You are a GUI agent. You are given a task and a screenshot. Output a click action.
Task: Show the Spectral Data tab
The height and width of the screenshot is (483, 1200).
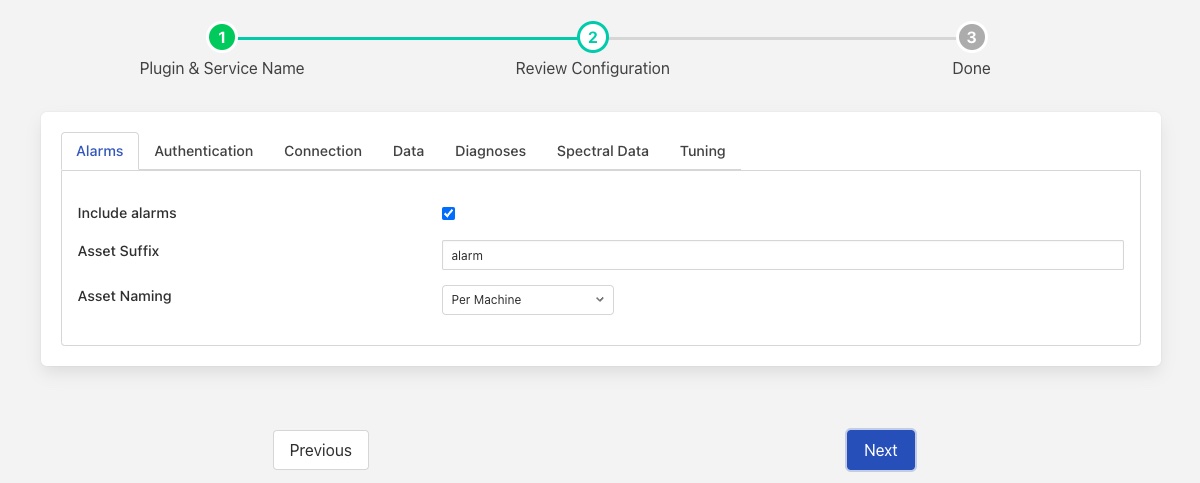pos(603,151)
